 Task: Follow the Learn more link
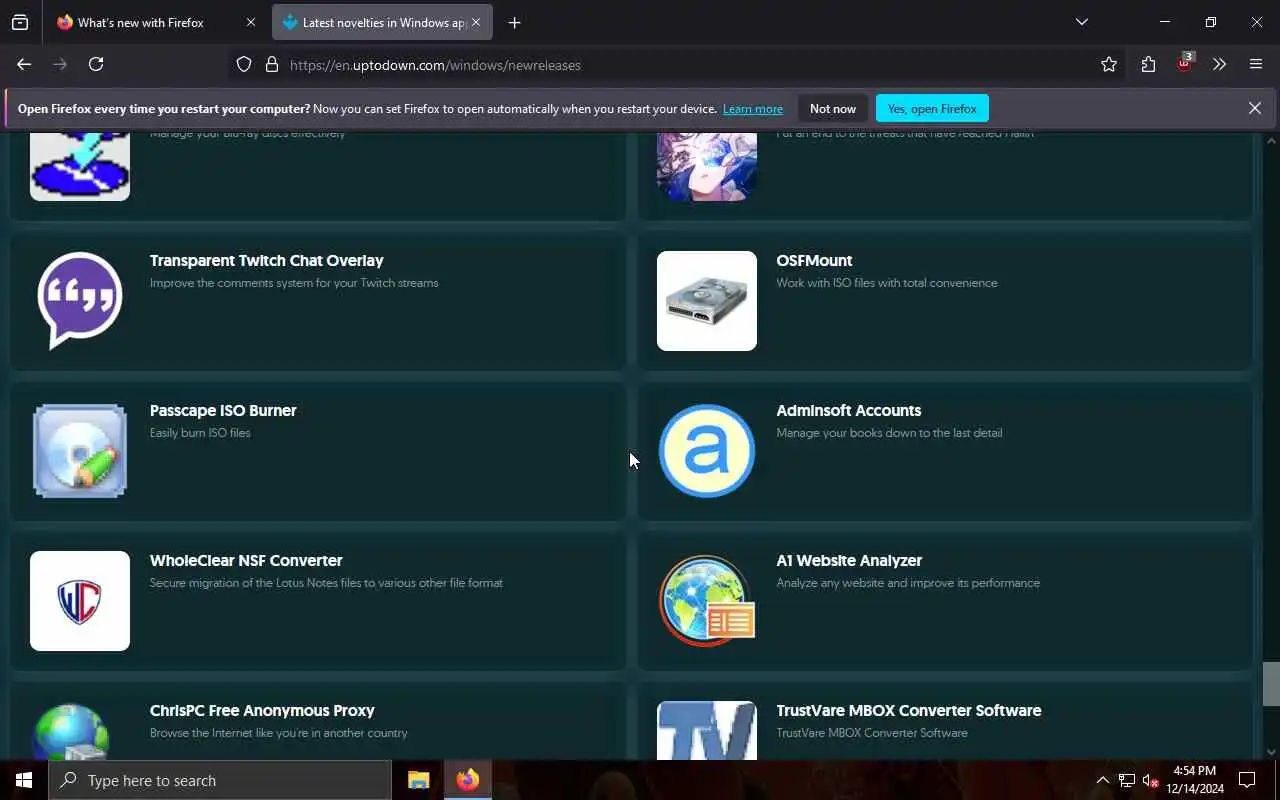pyautogui.click(x=753, y=109)
